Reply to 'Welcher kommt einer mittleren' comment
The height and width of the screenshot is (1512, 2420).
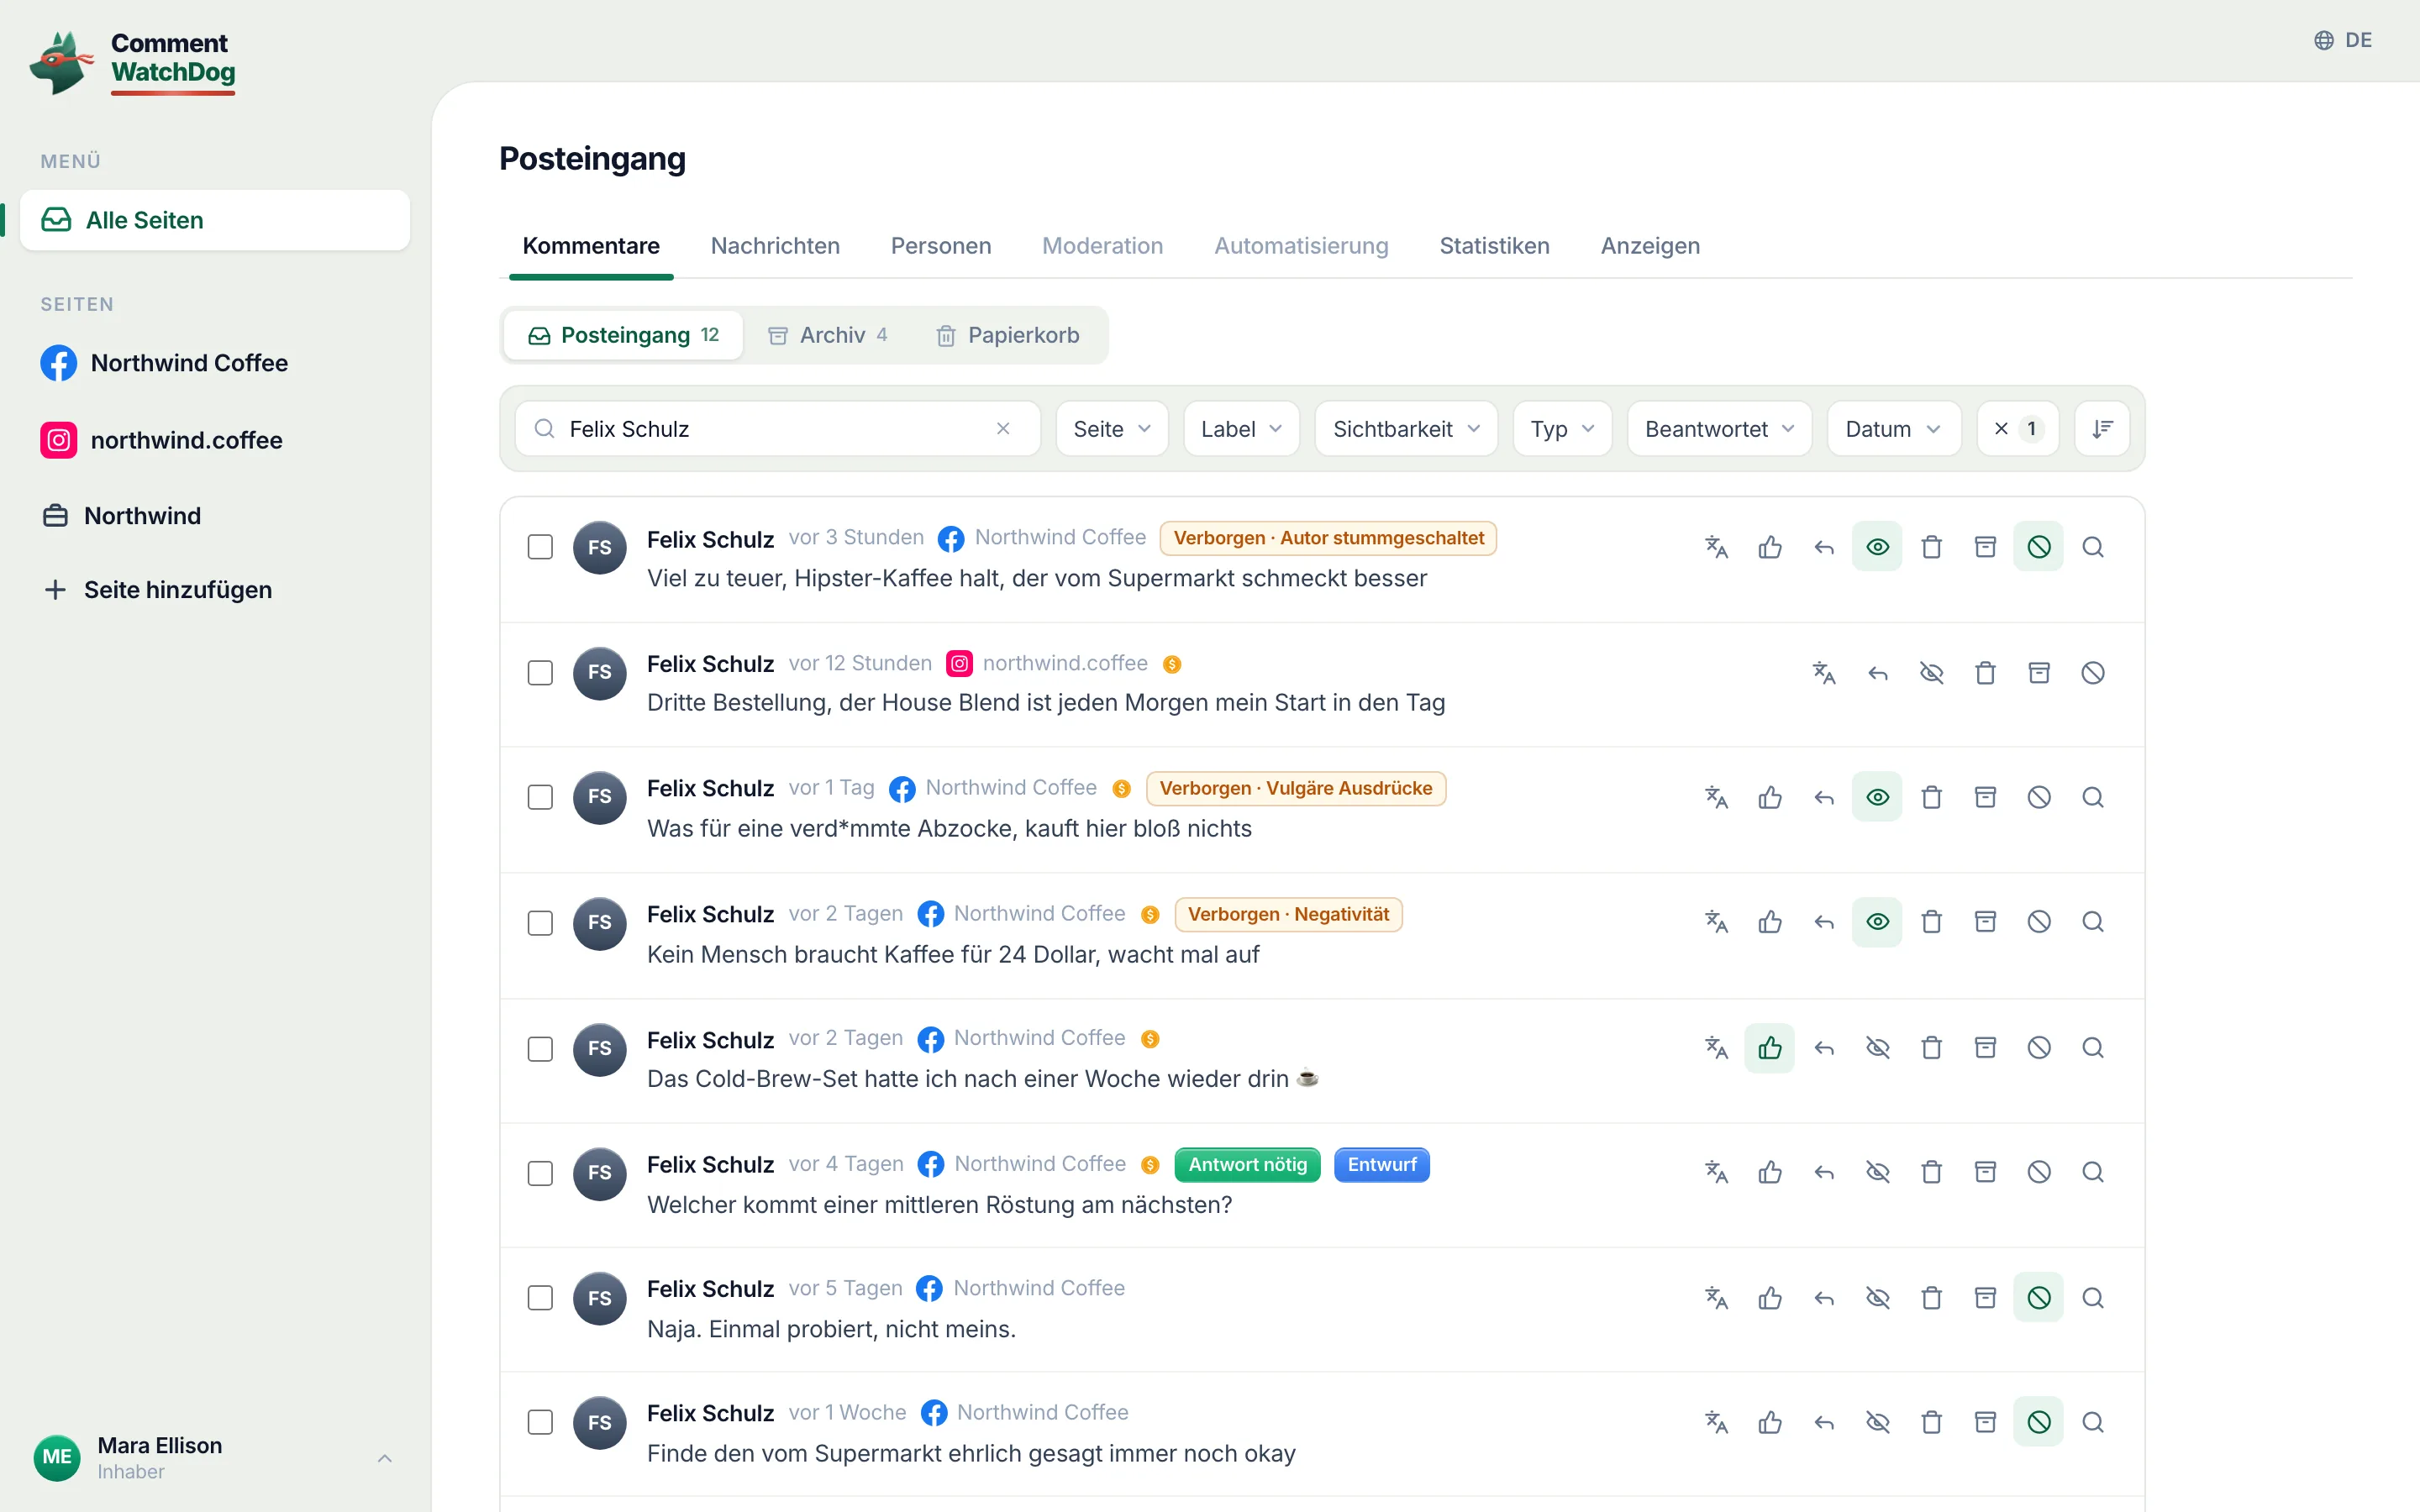point(1824,1172)
